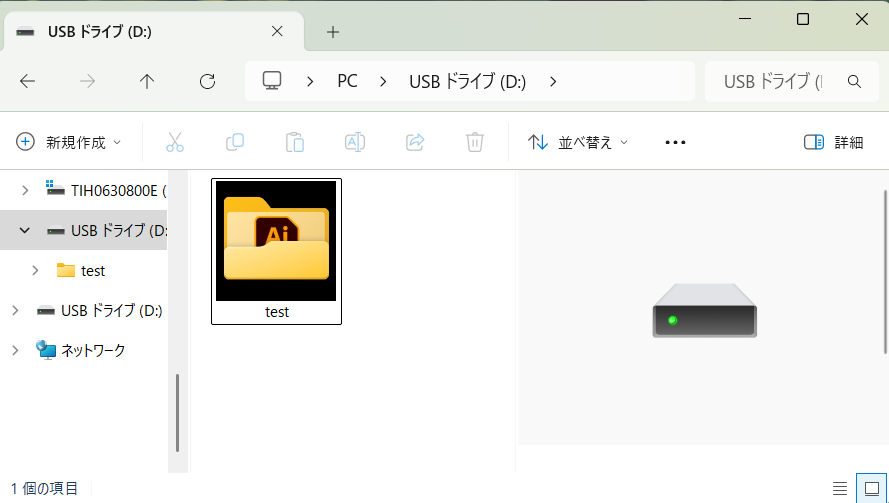
Task: Switch to large icons view icon
Action: 871,488
